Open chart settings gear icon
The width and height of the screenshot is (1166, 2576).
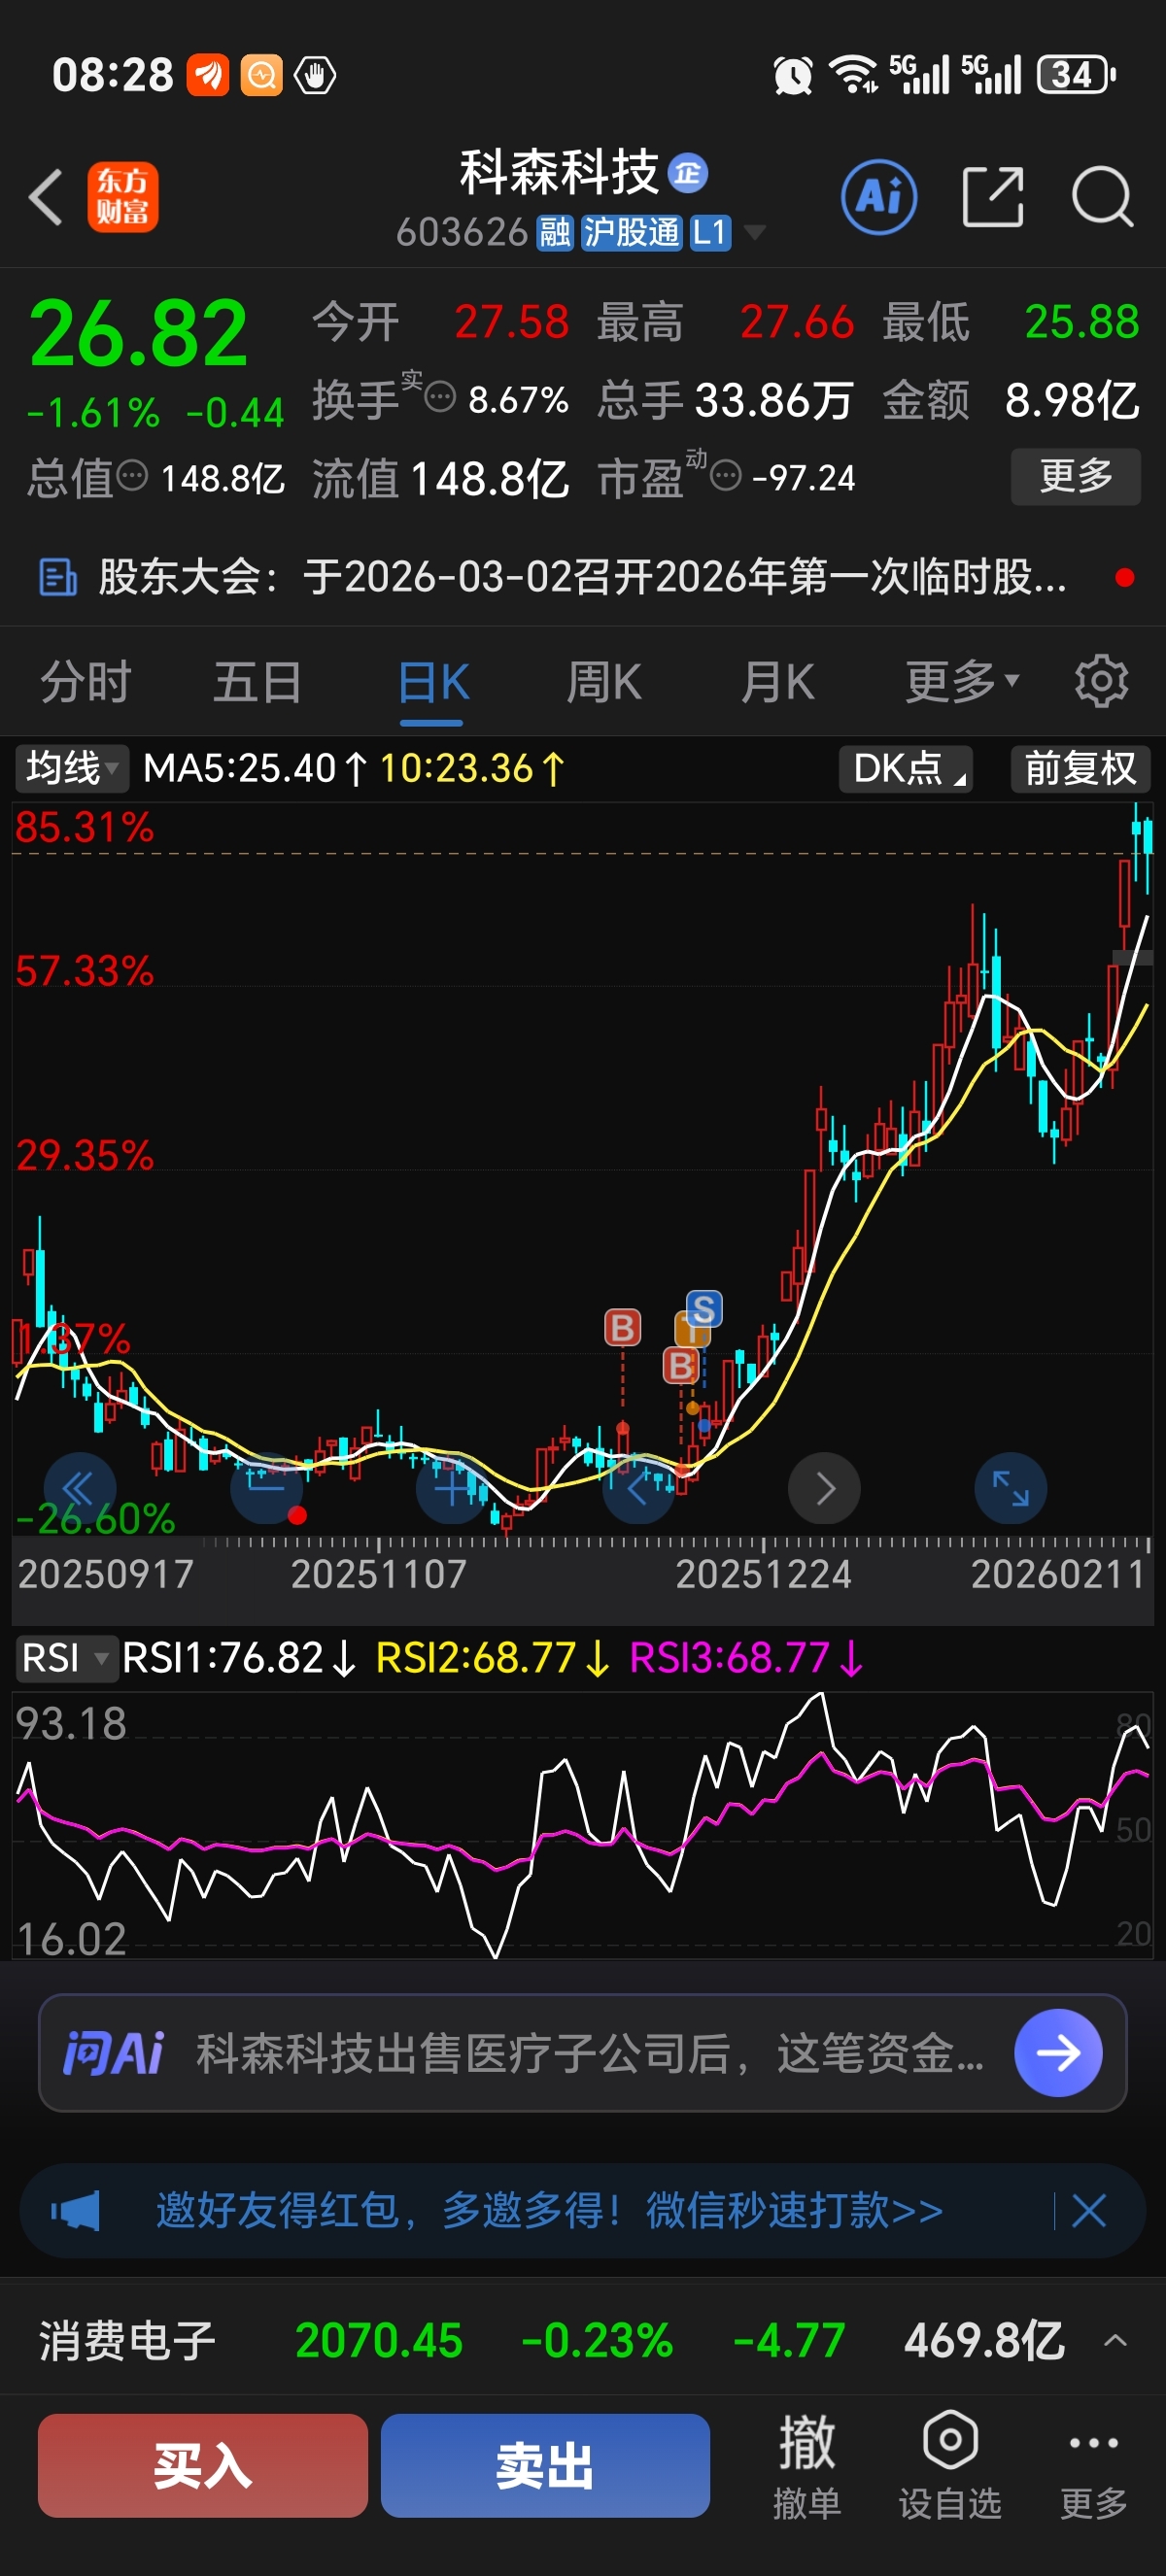click(x=1101, y=682)
